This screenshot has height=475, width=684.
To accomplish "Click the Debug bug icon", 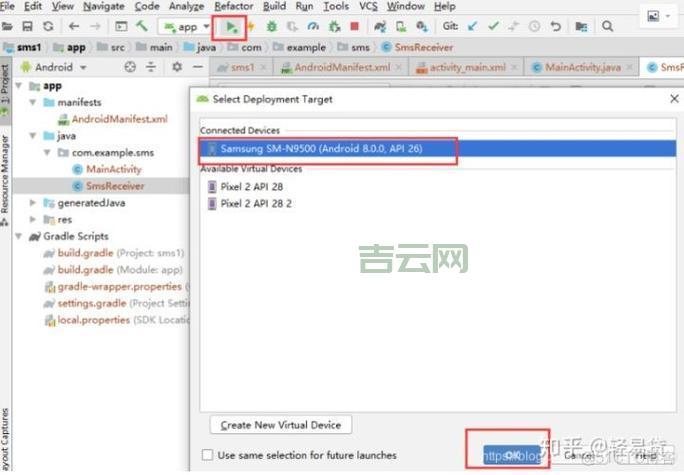I will click(x=271, y=27).
